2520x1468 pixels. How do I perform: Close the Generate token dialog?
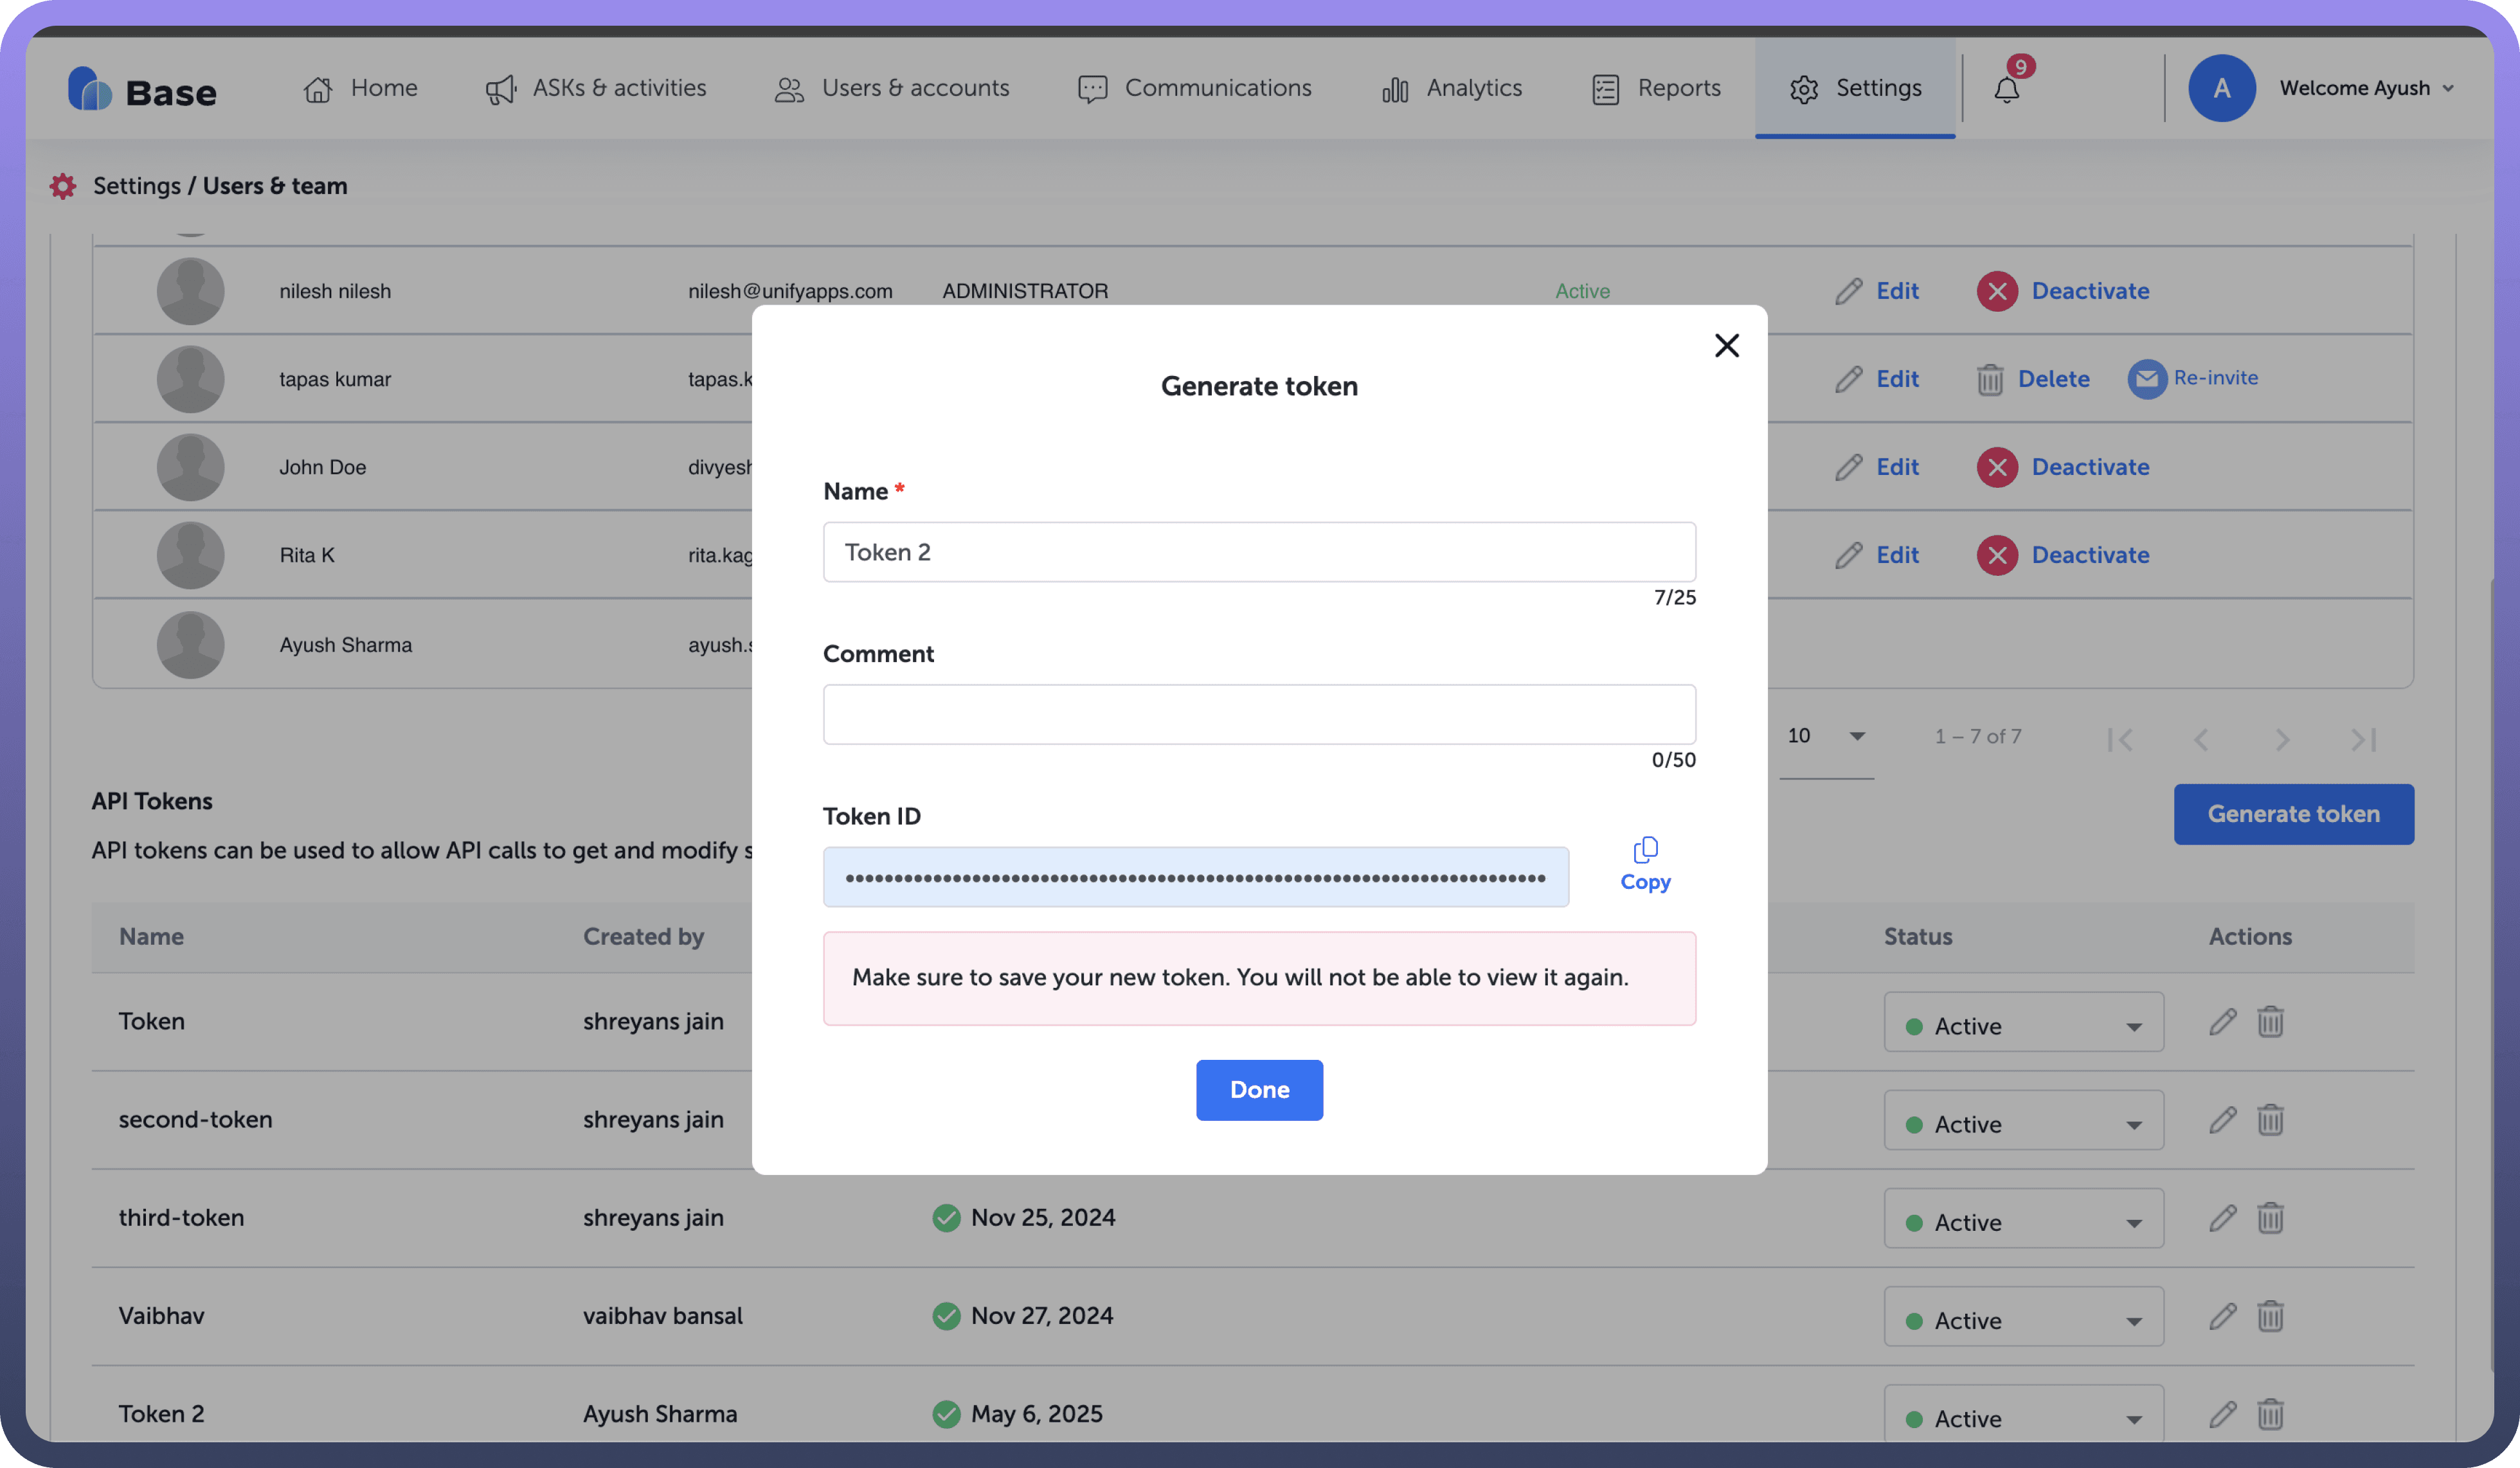coord(1726,345)
